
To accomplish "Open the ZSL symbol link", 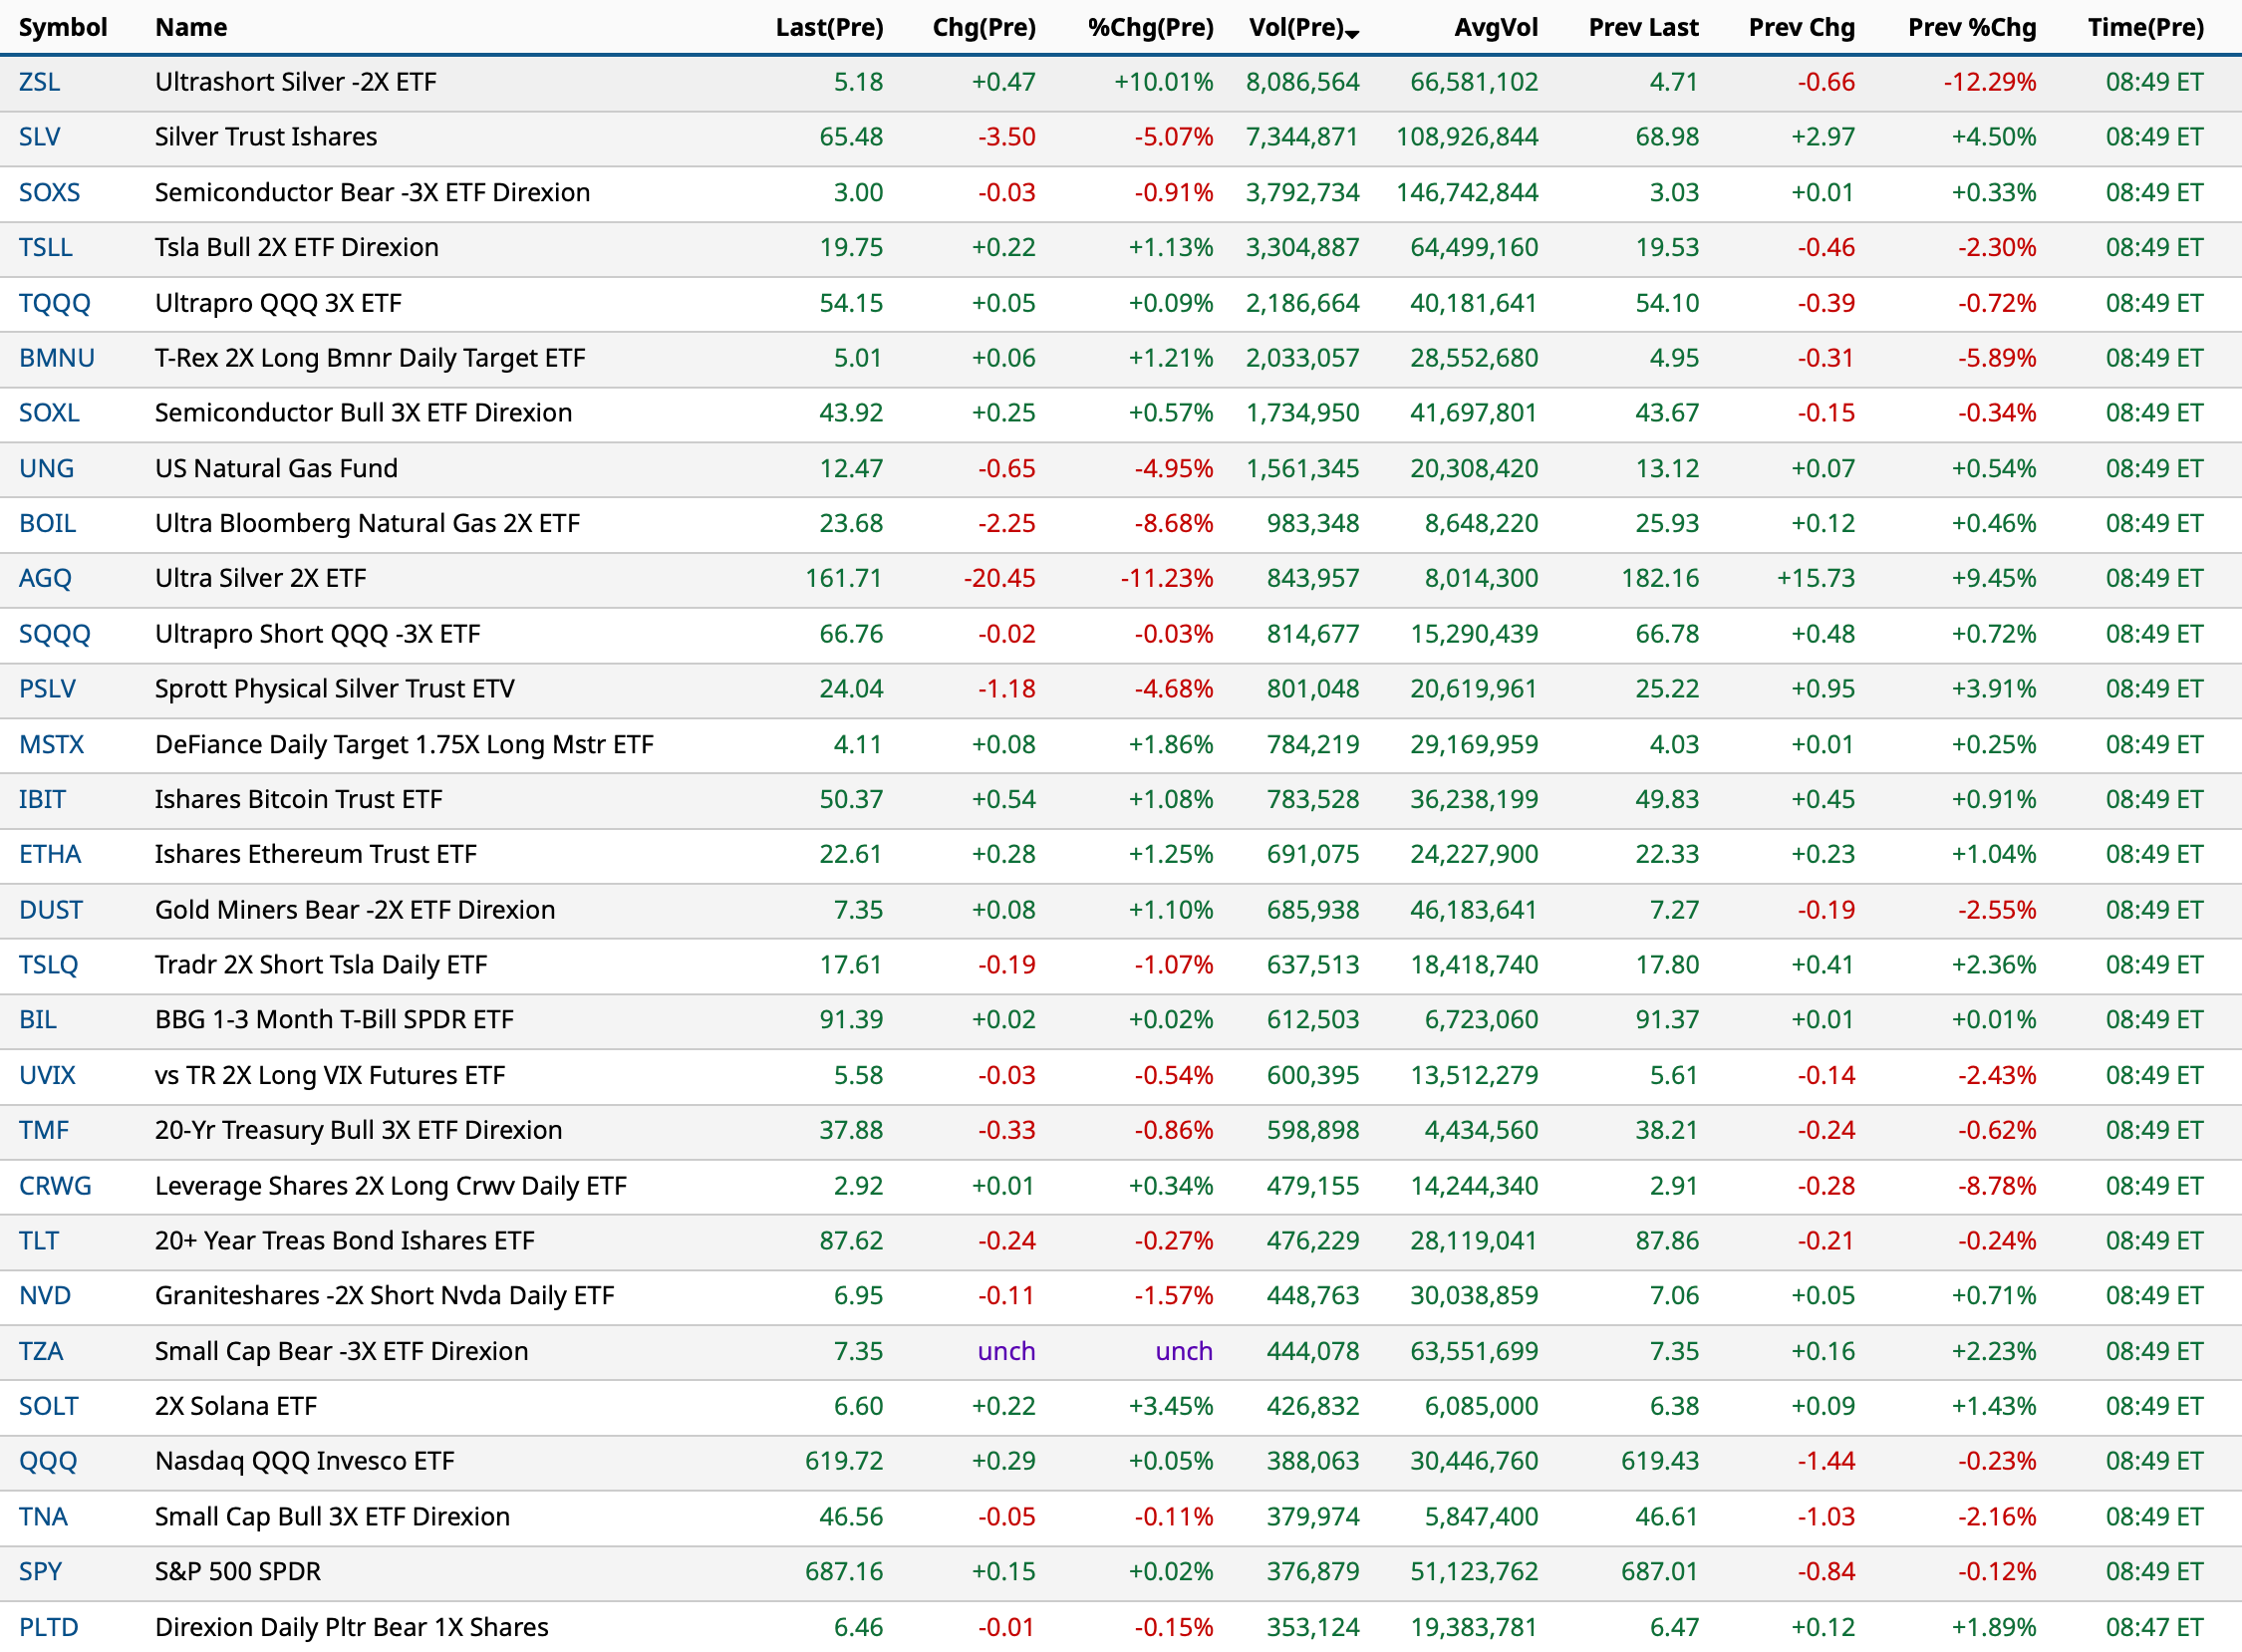I will pos(40,82).
